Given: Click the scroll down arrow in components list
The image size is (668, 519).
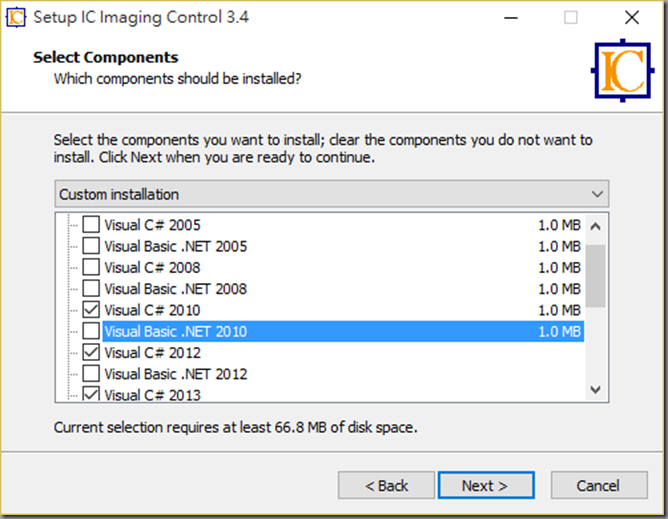Looking at the screenshot, I should (x=596, y=389).
